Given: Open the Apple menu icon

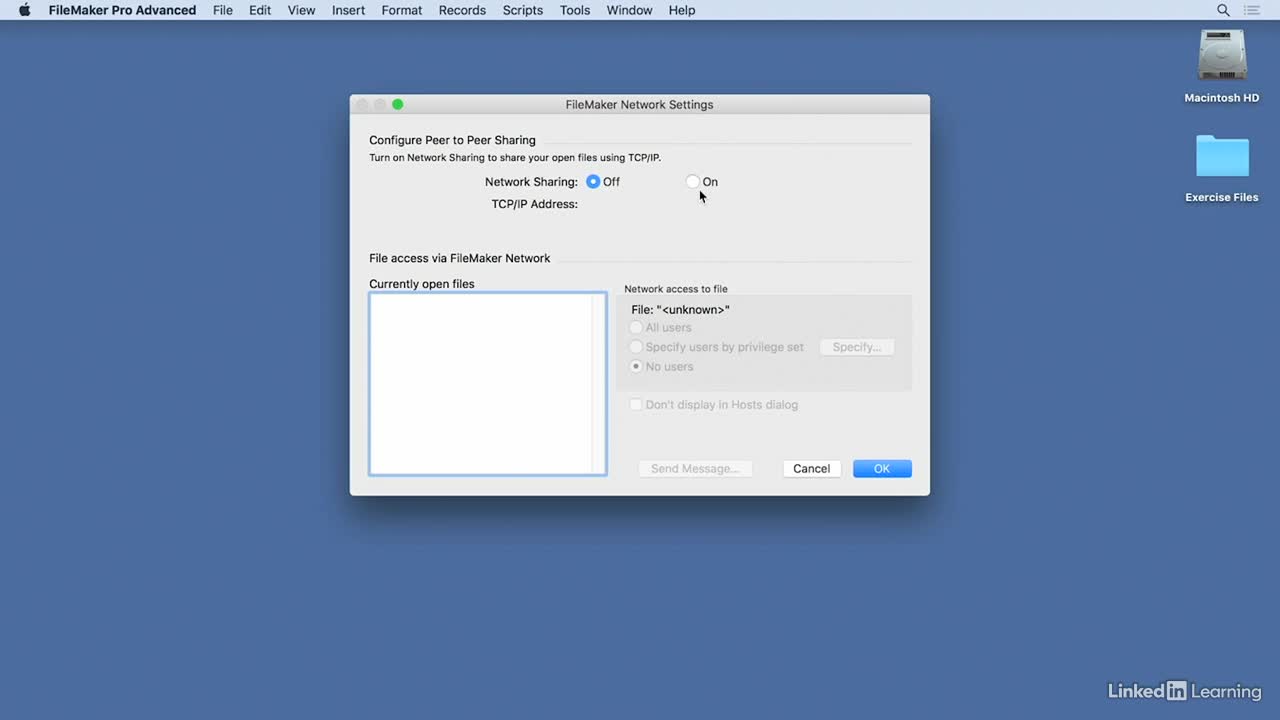Looking at the screenshot, I should 25,10.
